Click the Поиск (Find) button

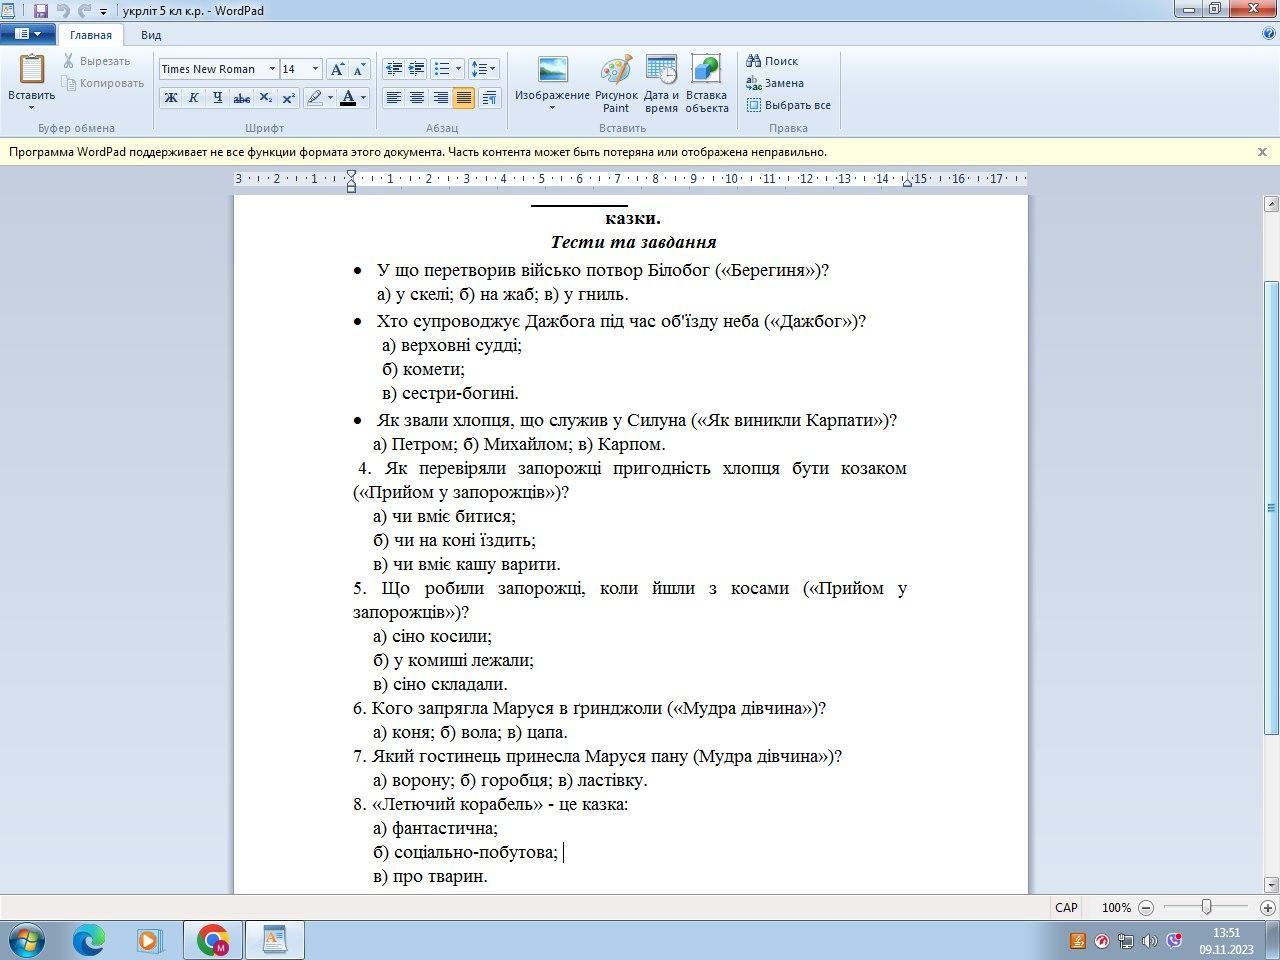pyautogui.click(x=772, y=61)
